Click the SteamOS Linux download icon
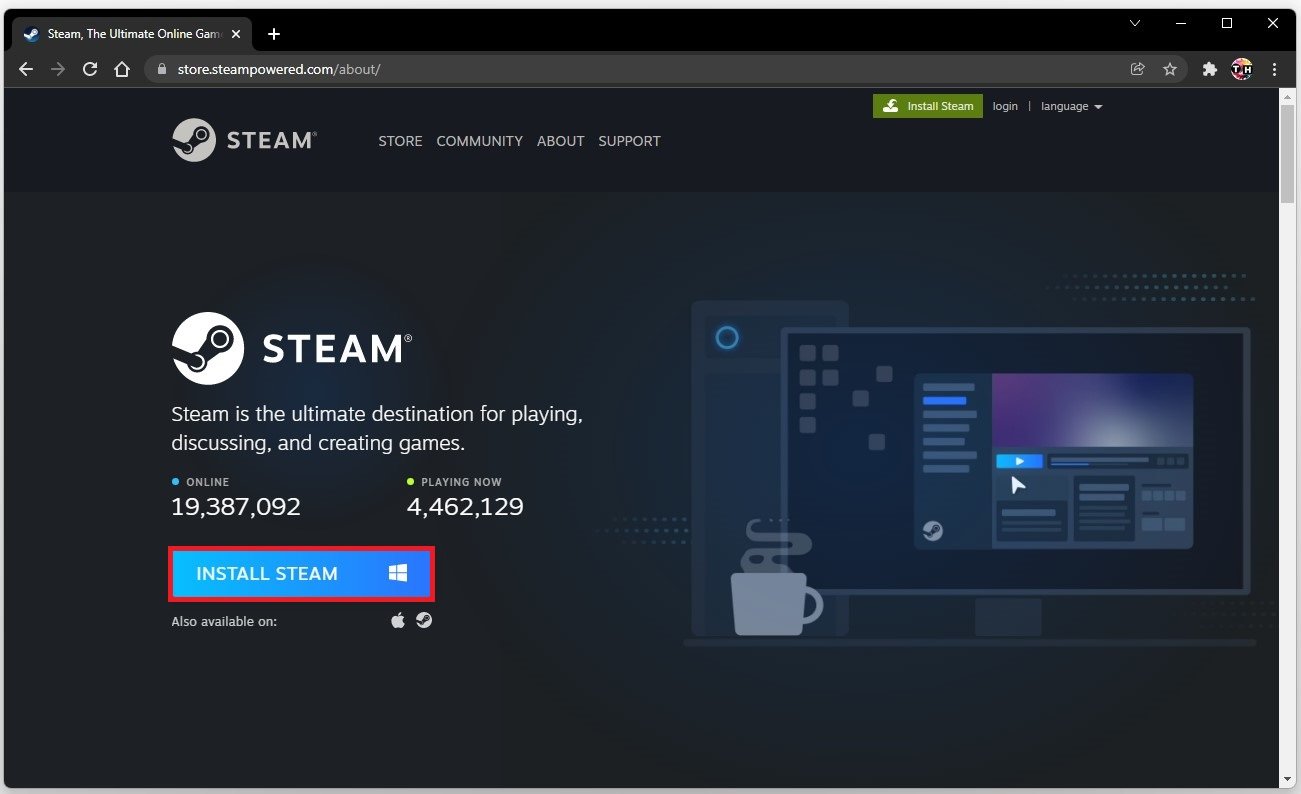 coord(424,620)
